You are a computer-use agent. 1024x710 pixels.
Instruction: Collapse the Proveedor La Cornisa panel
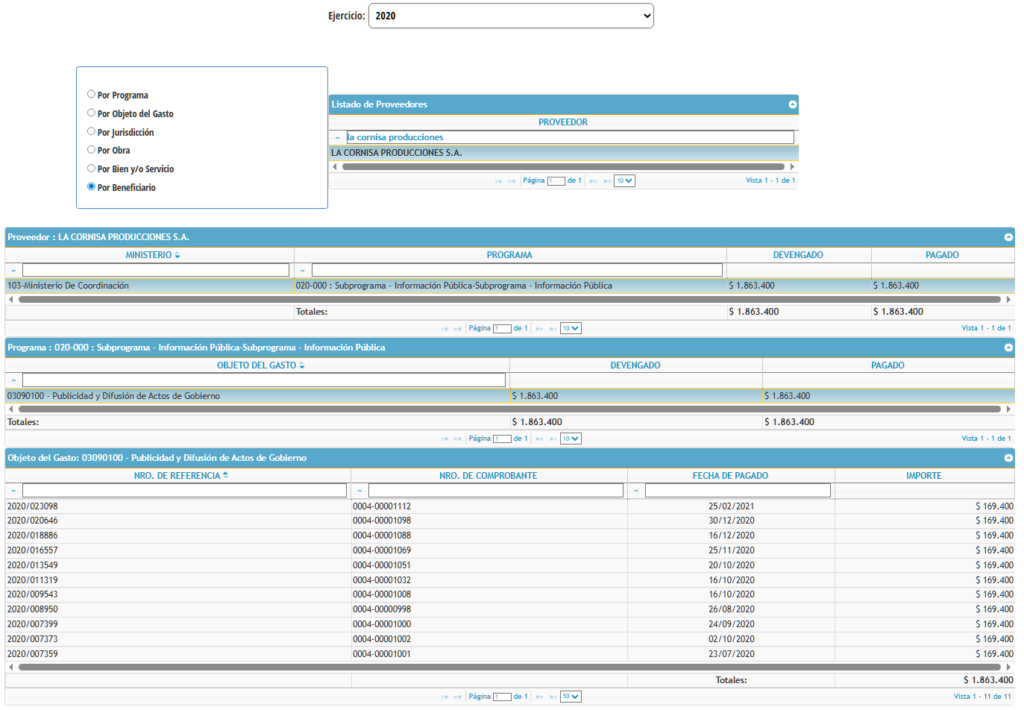[x=1008, y=237]
